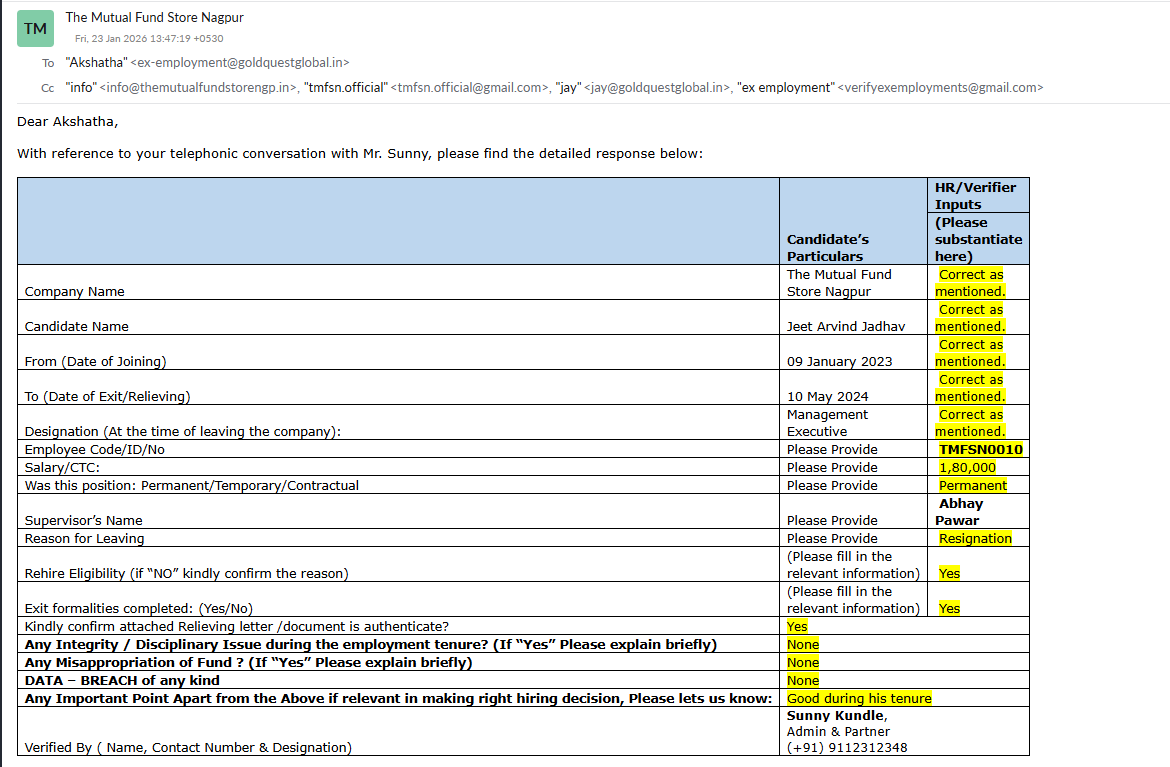Click the TM sender avatar icon
The width and height of the screenshot is (1170, 767).
[x=35, y=29]
